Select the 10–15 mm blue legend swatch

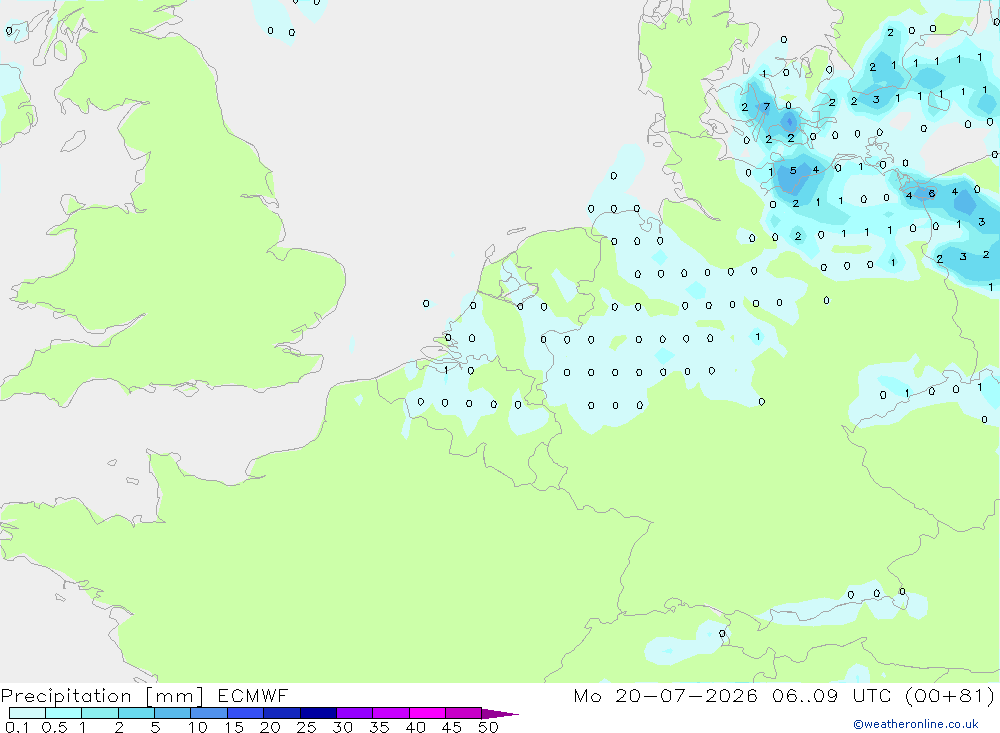pos(209,713)
